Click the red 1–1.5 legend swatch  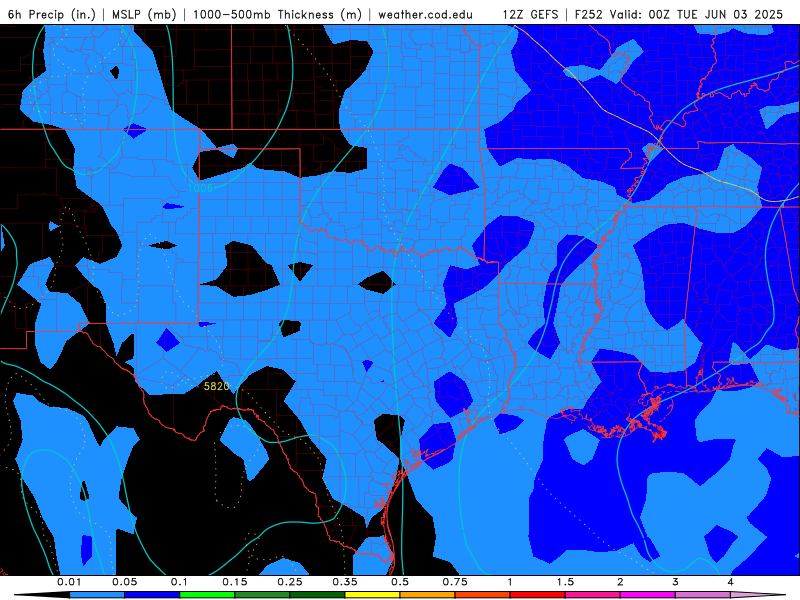538,595
